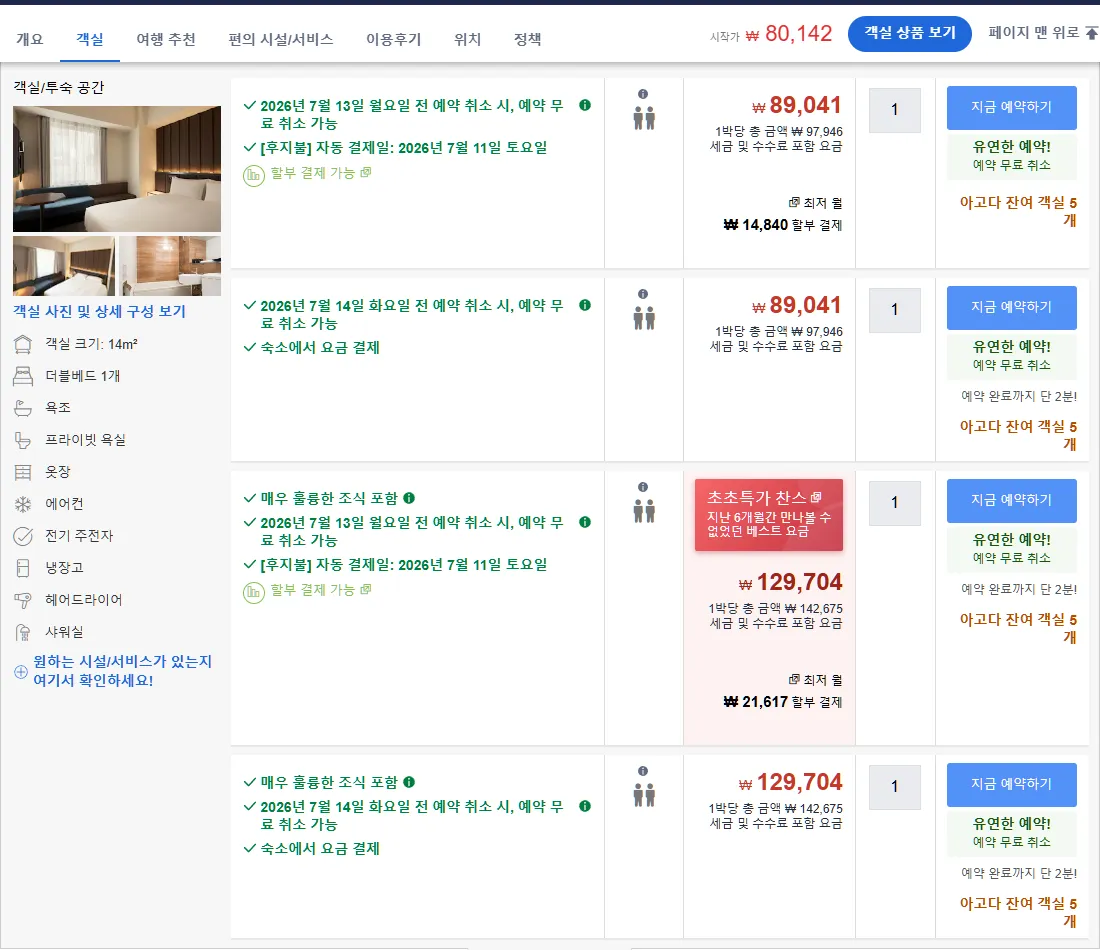Click the two-guest occupancy icon in second row
Screen dimensions: 1100x950
click(x=644, y=319)
